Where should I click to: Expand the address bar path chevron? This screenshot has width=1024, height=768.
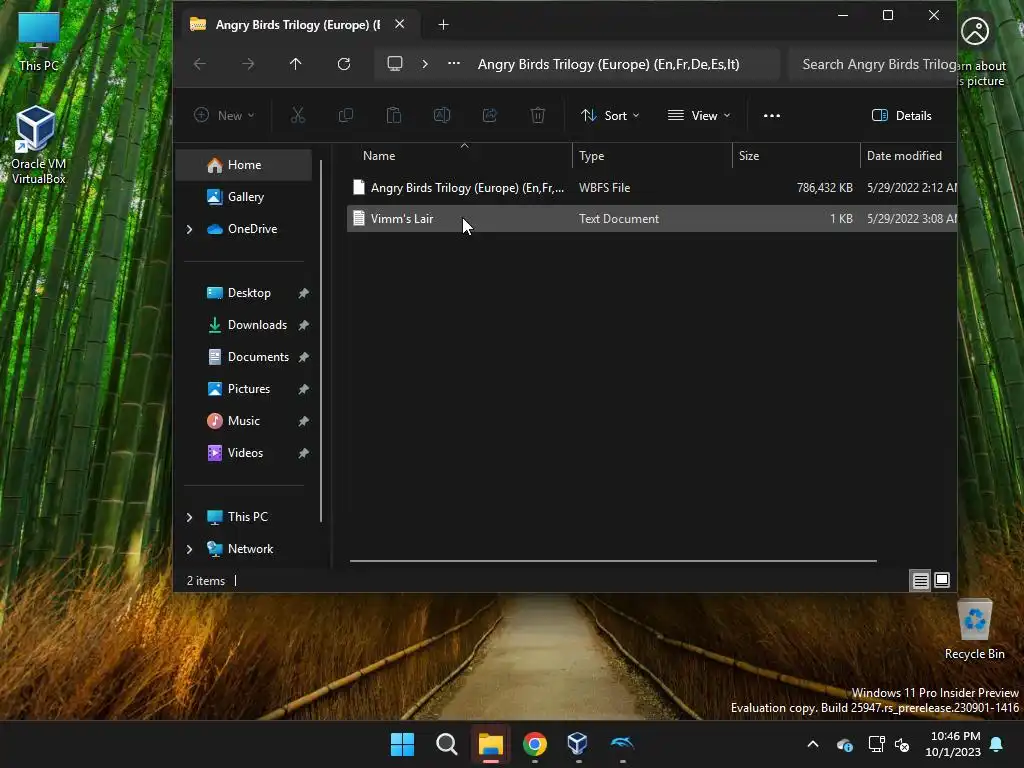425,64
